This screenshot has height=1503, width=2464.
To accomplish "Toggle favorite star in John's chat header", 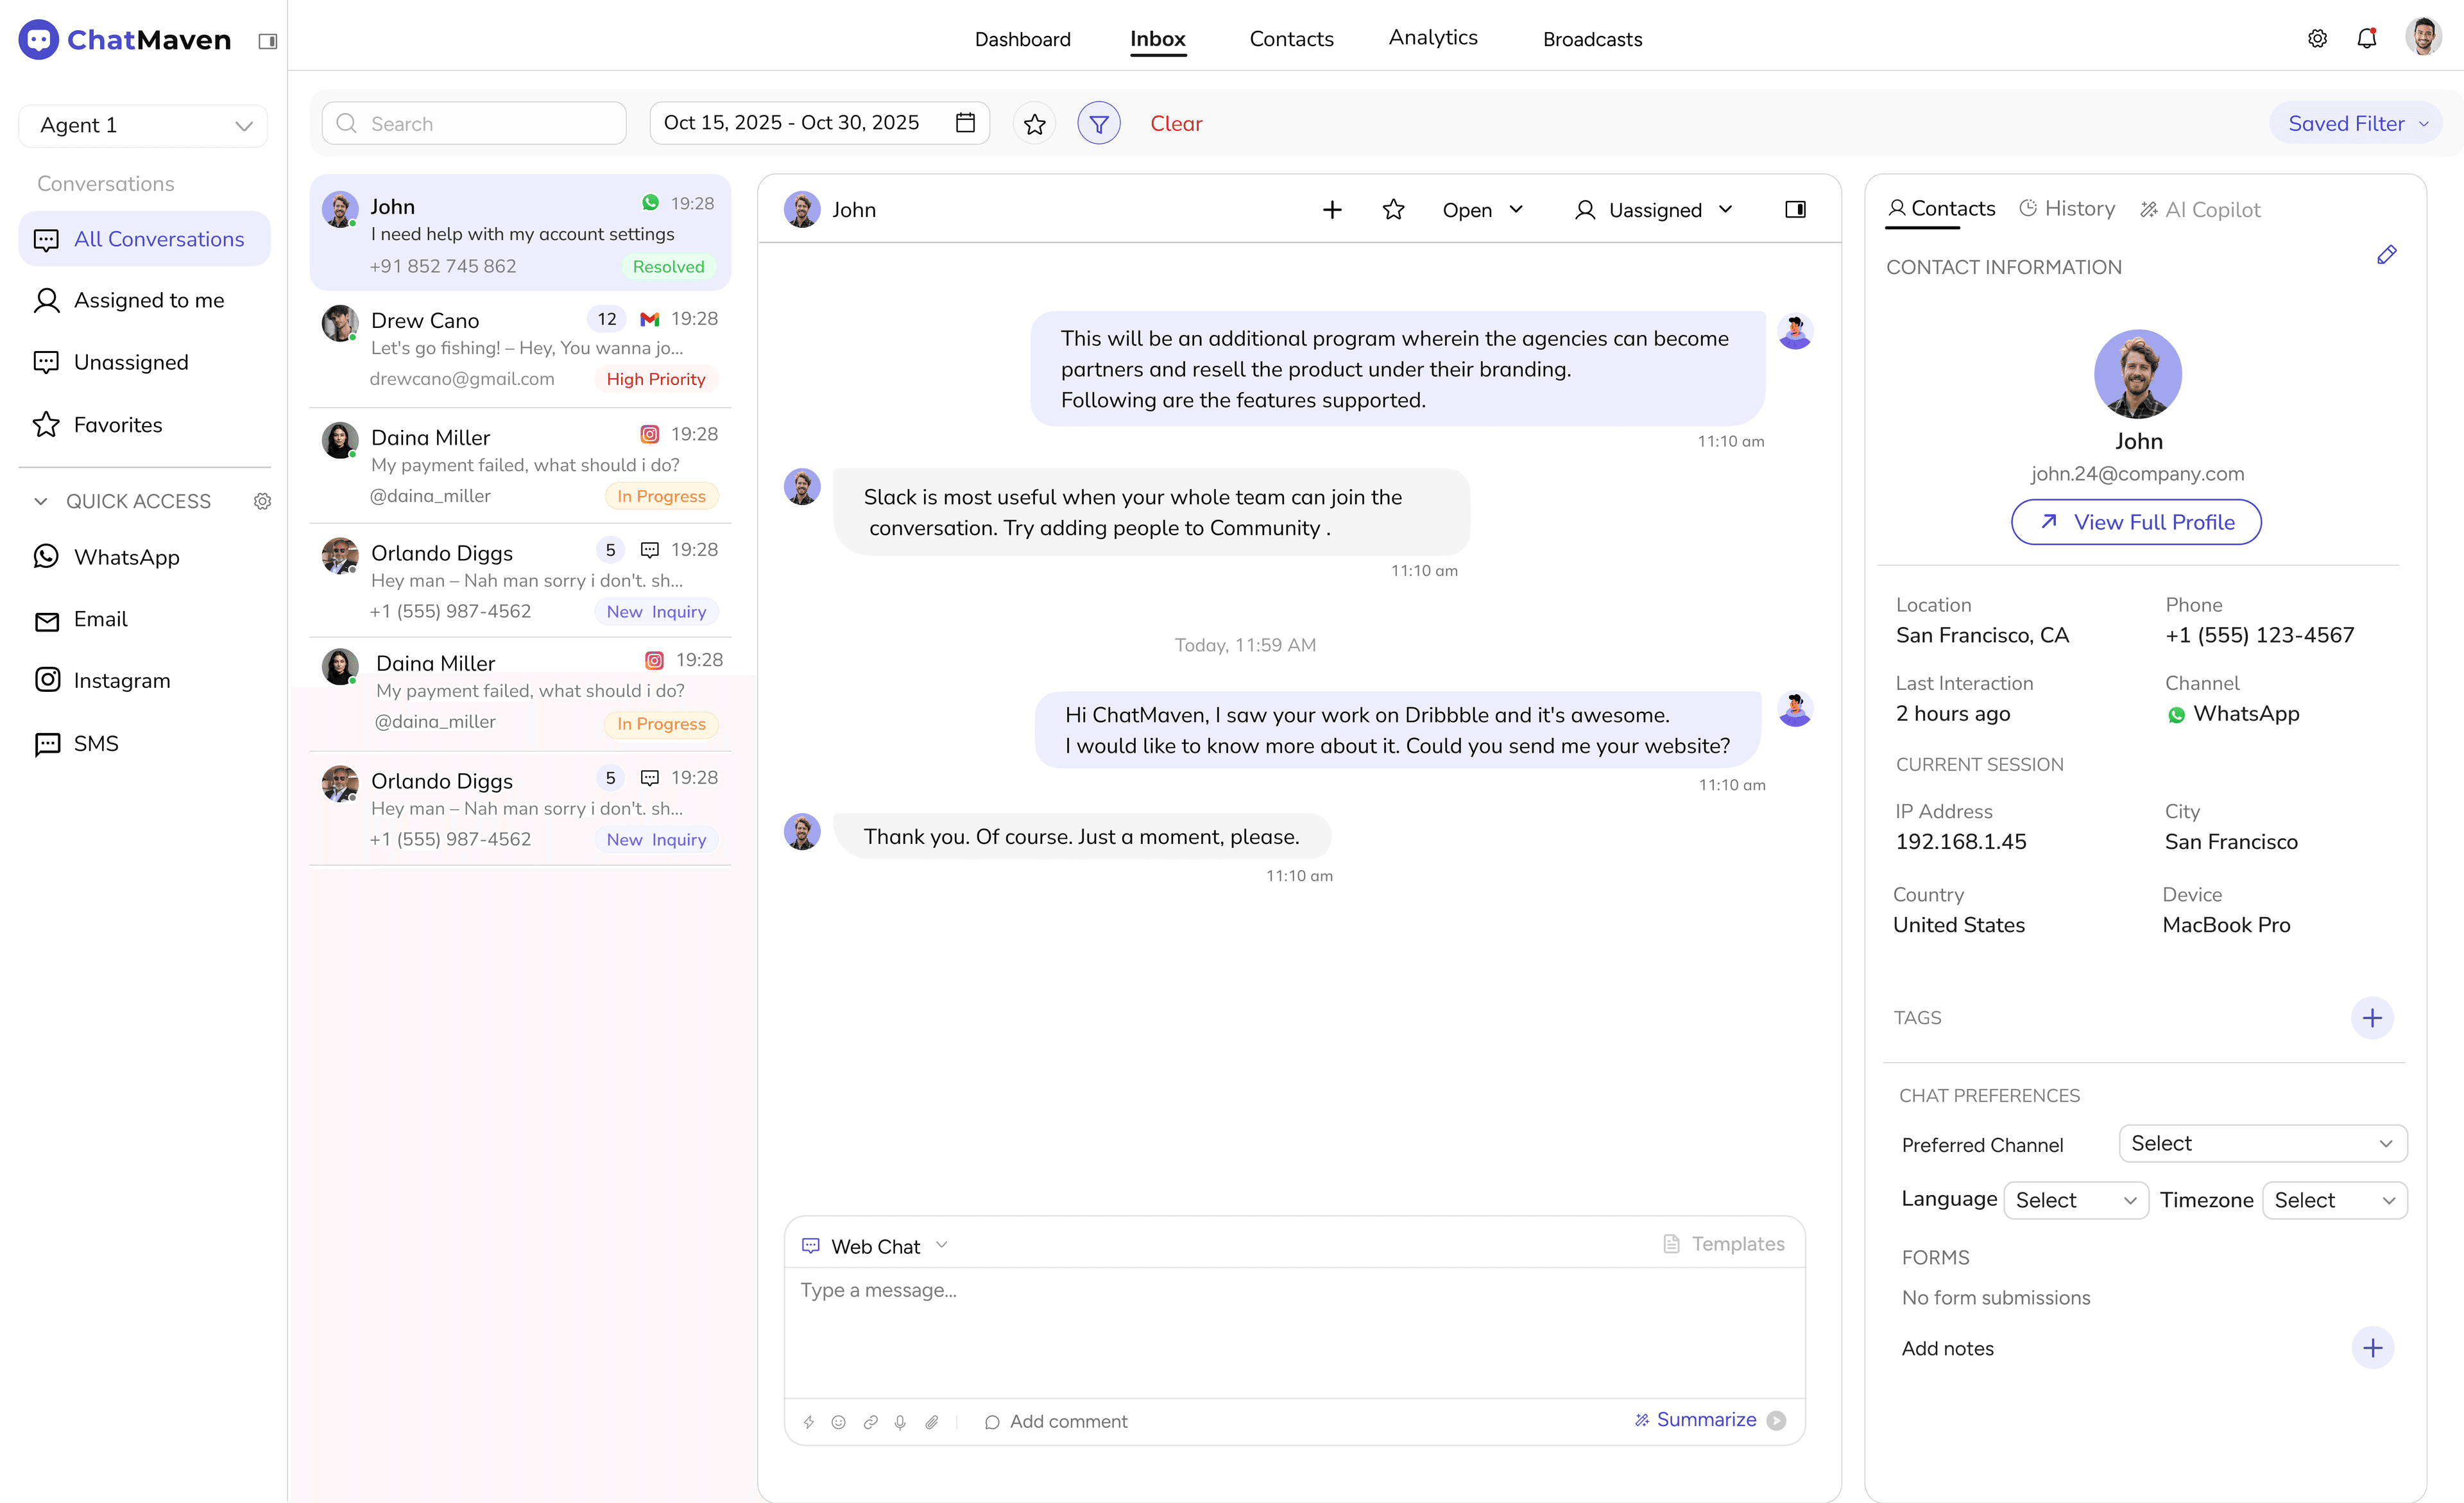I will click(x=1393, y=209).
